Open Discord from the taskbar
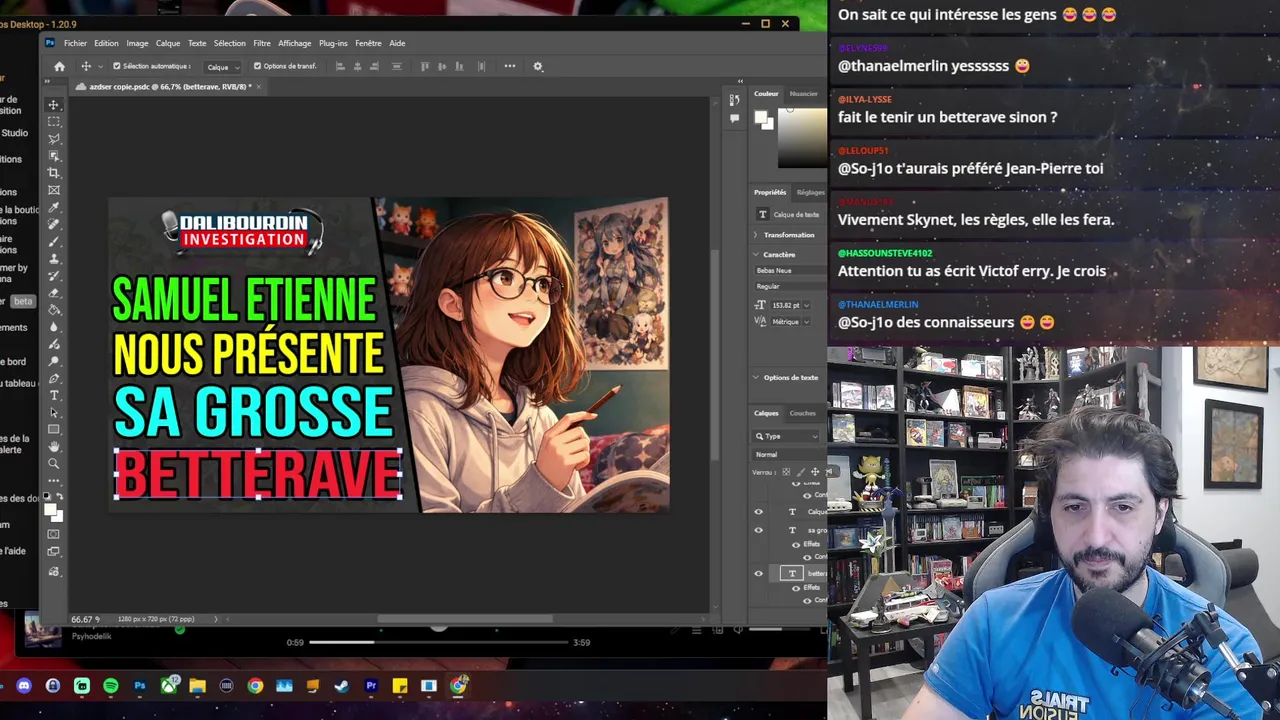The height and width of the screenshot is (720, 1280). click(24, 686)
